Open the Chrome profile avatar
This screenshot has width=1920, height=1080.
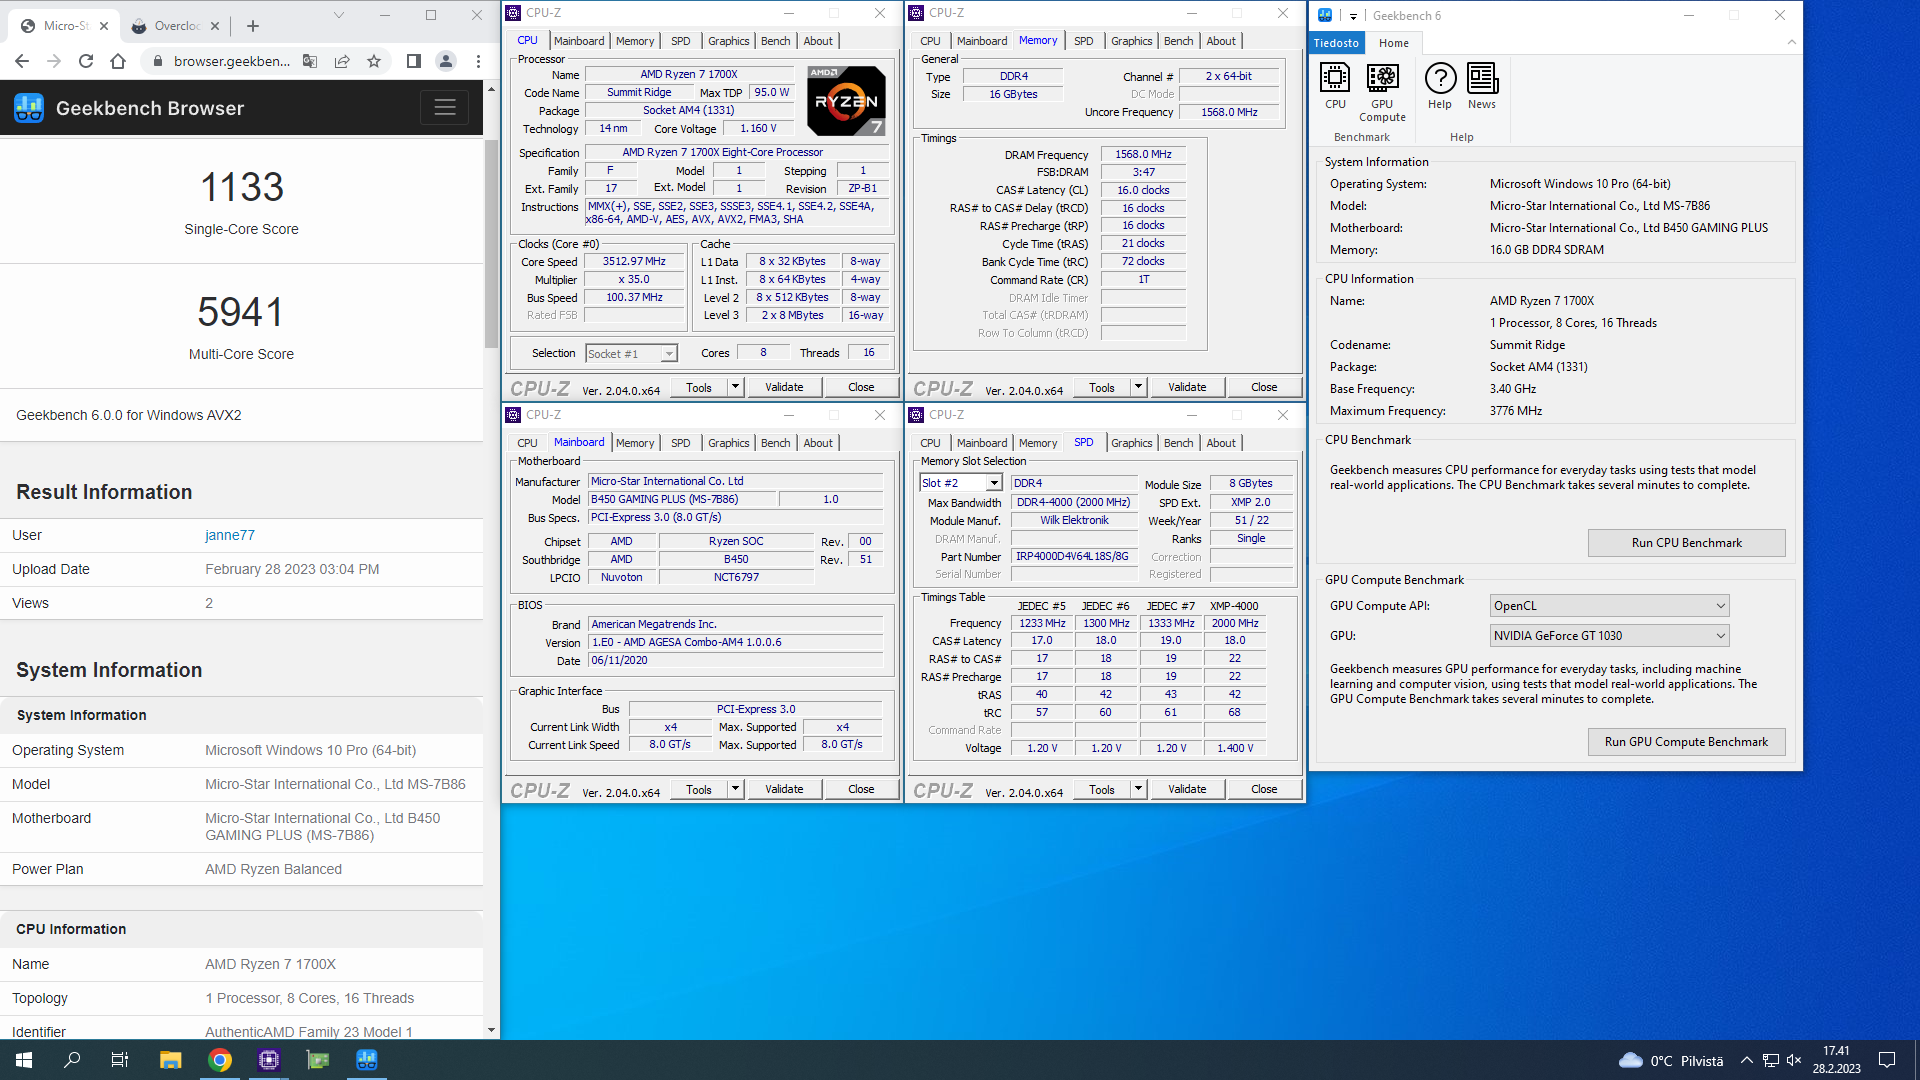click(x=446, y=61)
